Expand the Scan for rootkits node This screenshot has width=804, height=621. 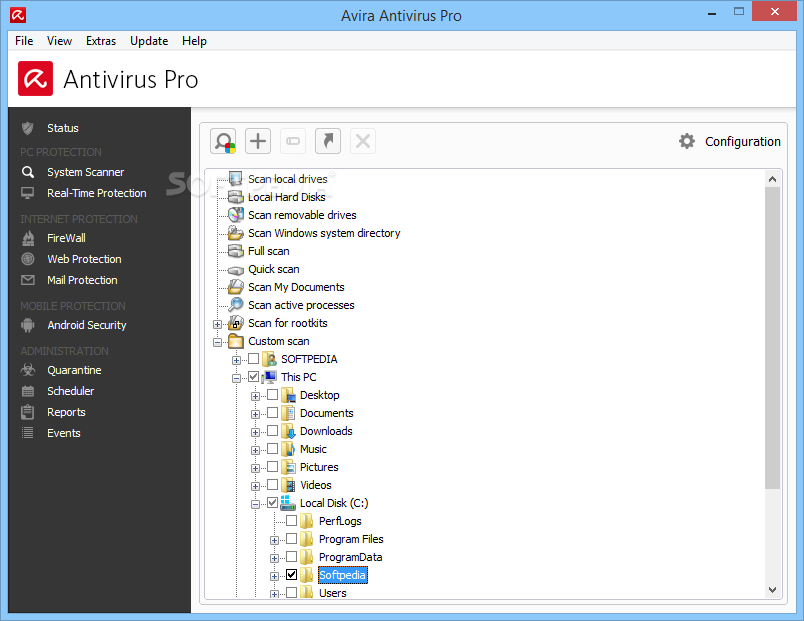tap(217, 324)
